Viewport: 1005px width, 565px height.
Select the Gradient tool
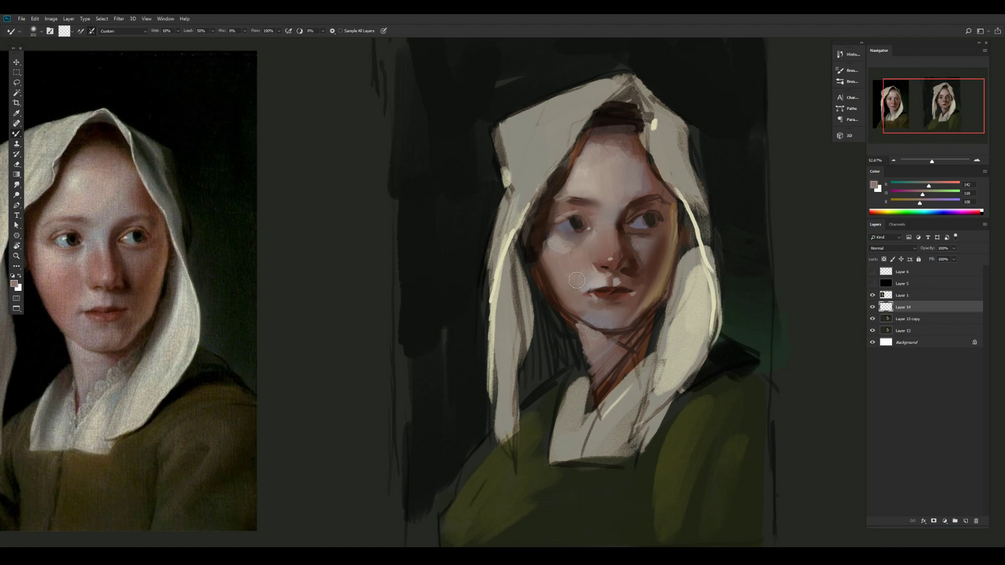[x=17, y=174]
